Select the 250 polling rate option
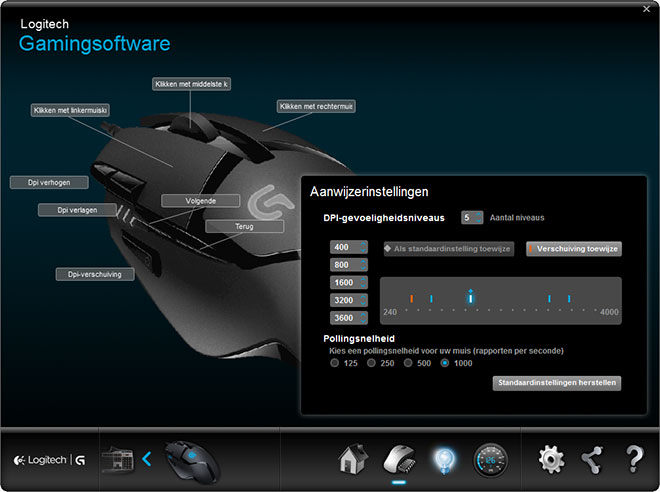 click(x=372, y=363)
